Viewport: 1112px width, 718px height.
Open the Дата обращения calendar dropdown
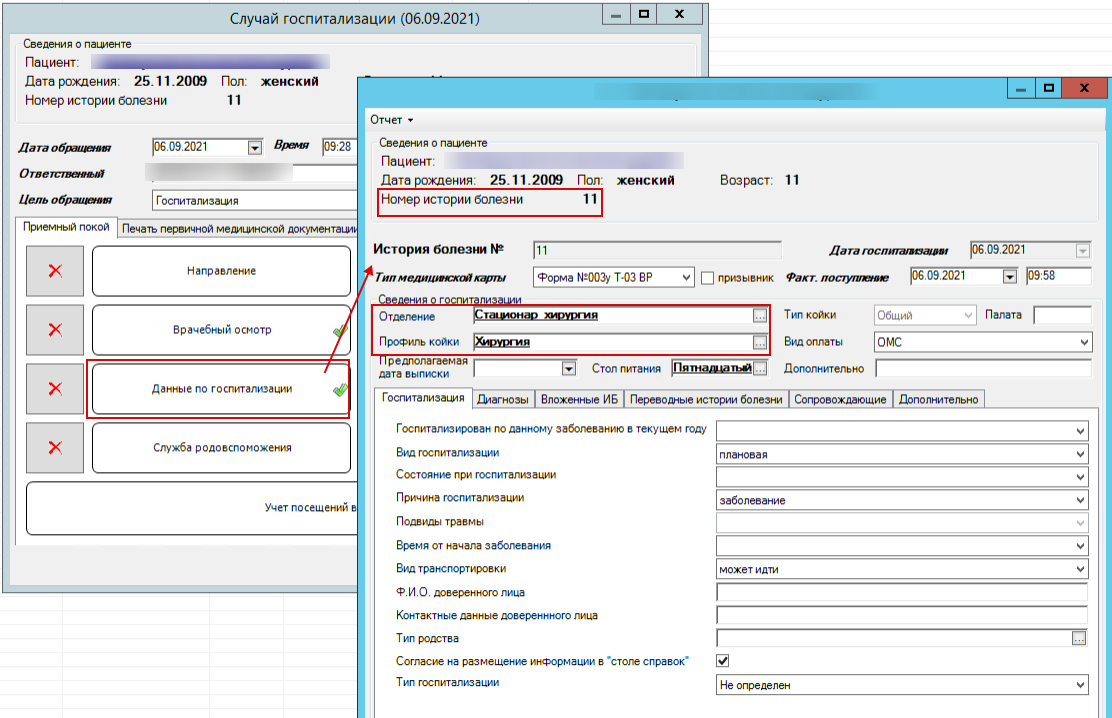(255, 148)
